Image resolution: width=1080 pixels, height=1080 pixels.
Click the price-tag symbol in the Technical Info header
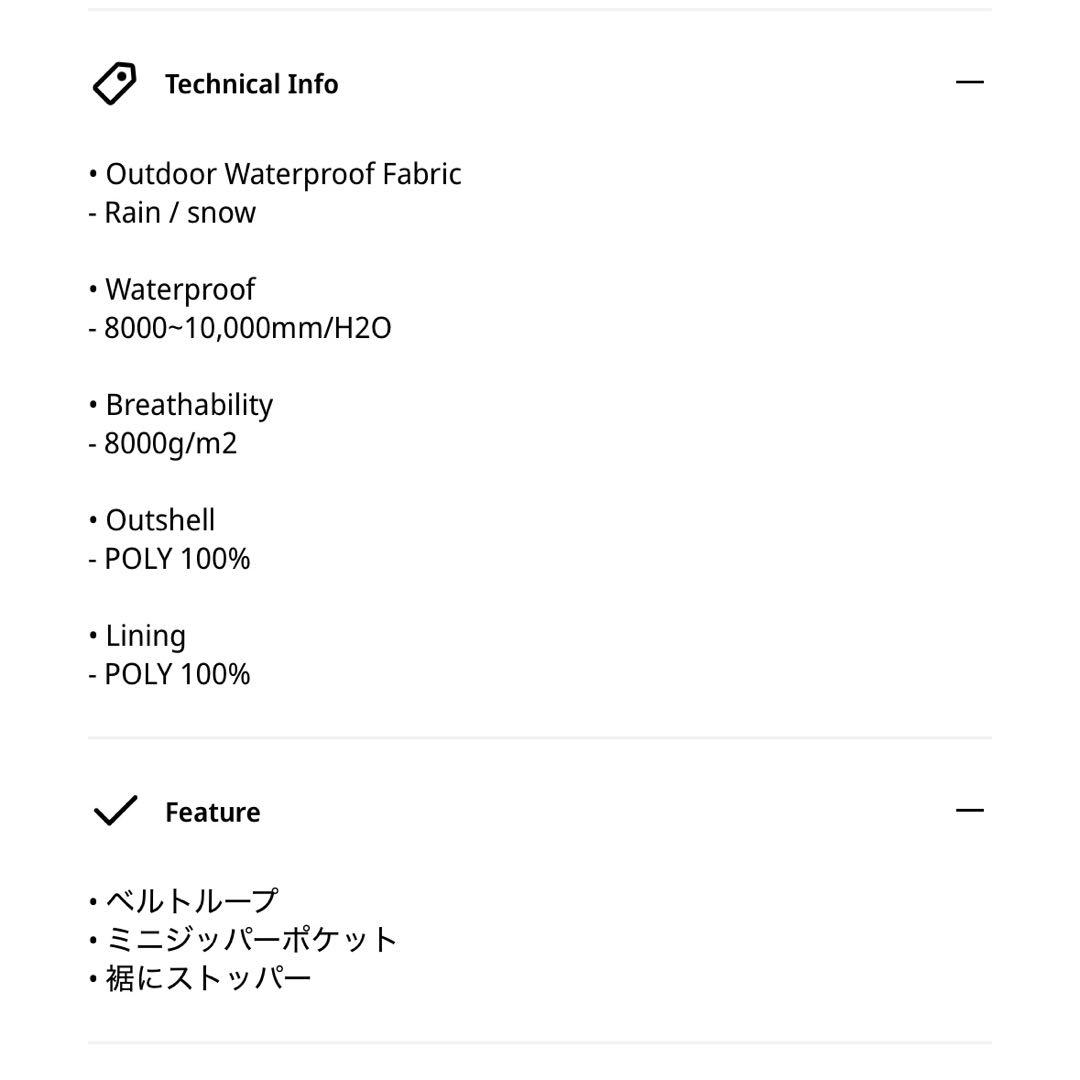click(x=113, y=83)
